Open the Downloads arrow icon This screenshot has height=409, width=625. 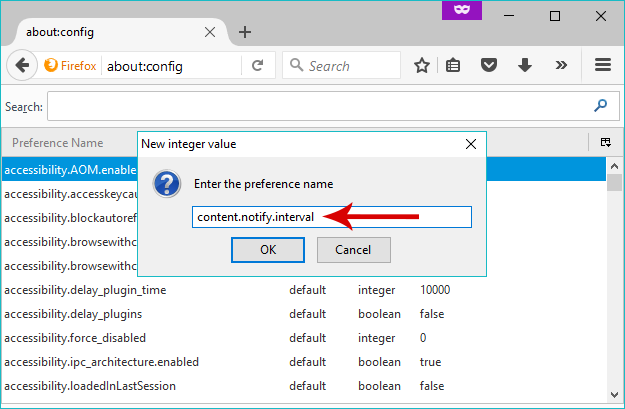525,65
